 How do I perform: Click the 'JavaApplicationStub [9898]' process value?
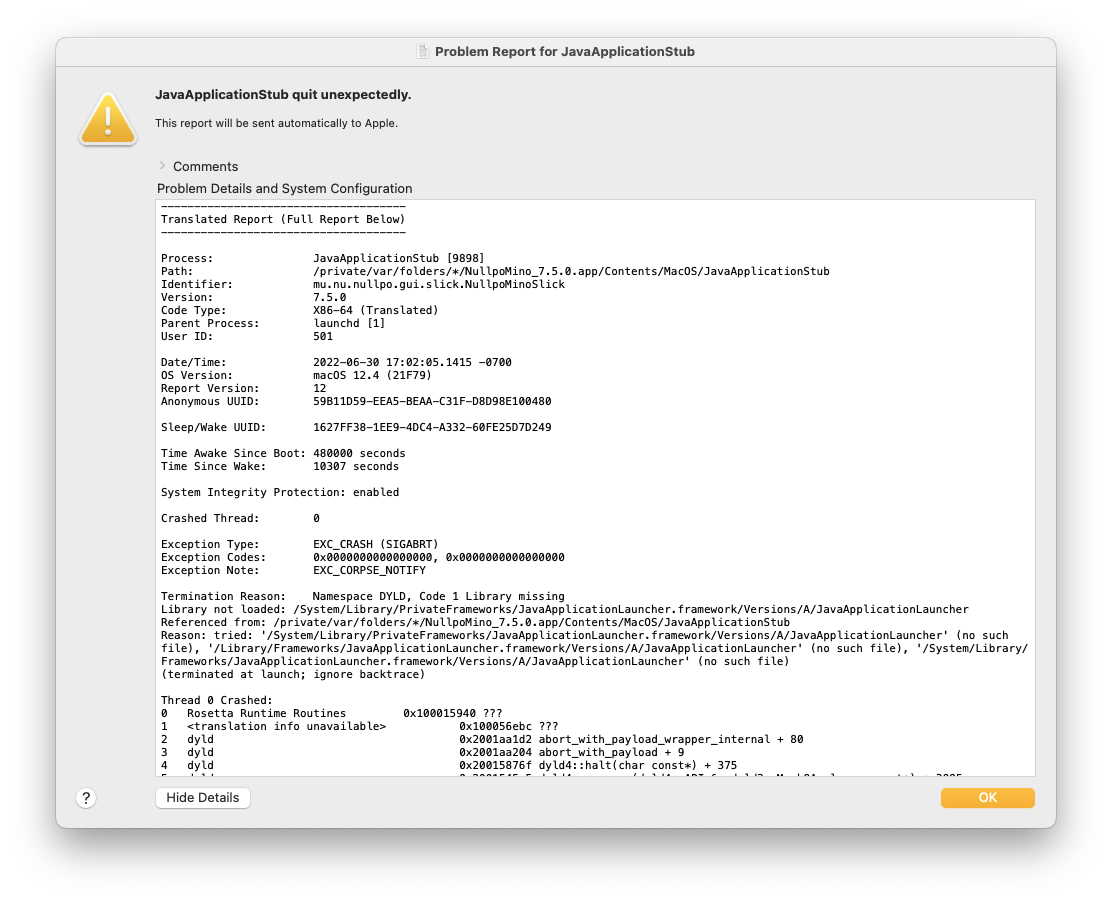399,258
